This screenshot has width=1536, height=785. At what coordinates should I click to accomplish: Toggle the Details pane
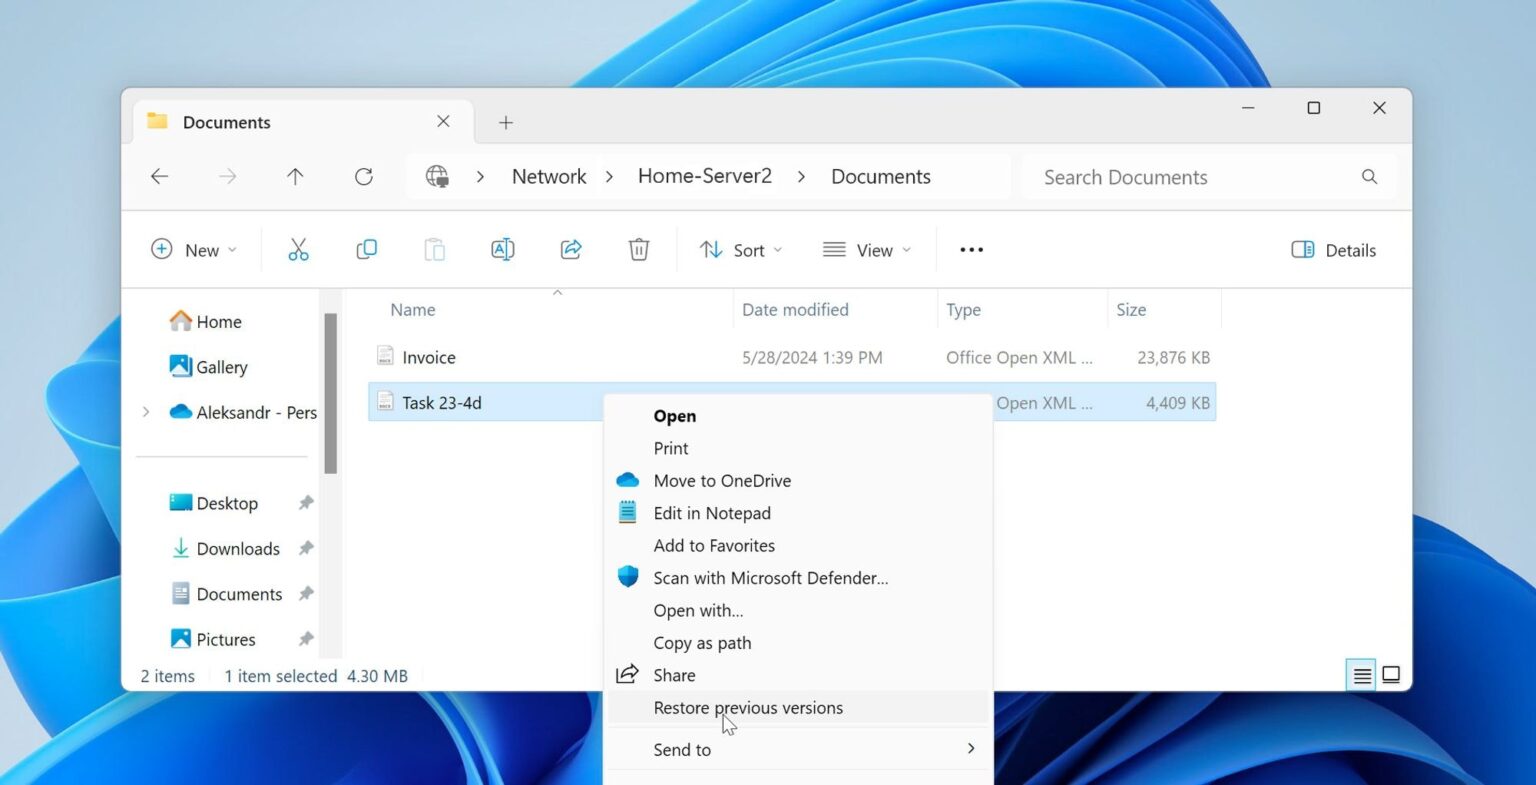pyautogui.click(x=1332, y=249)
